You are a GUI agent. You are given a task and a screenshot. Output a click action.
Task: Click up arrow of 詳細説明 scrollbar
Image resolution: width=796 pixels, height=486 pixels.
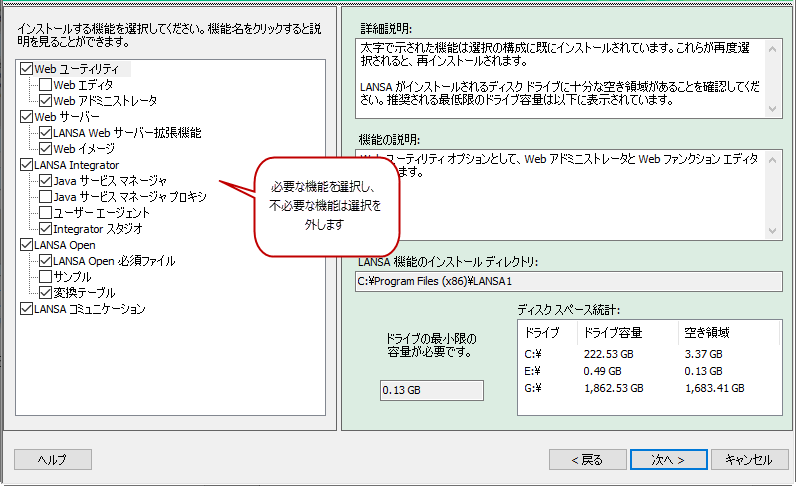point(773,49)
